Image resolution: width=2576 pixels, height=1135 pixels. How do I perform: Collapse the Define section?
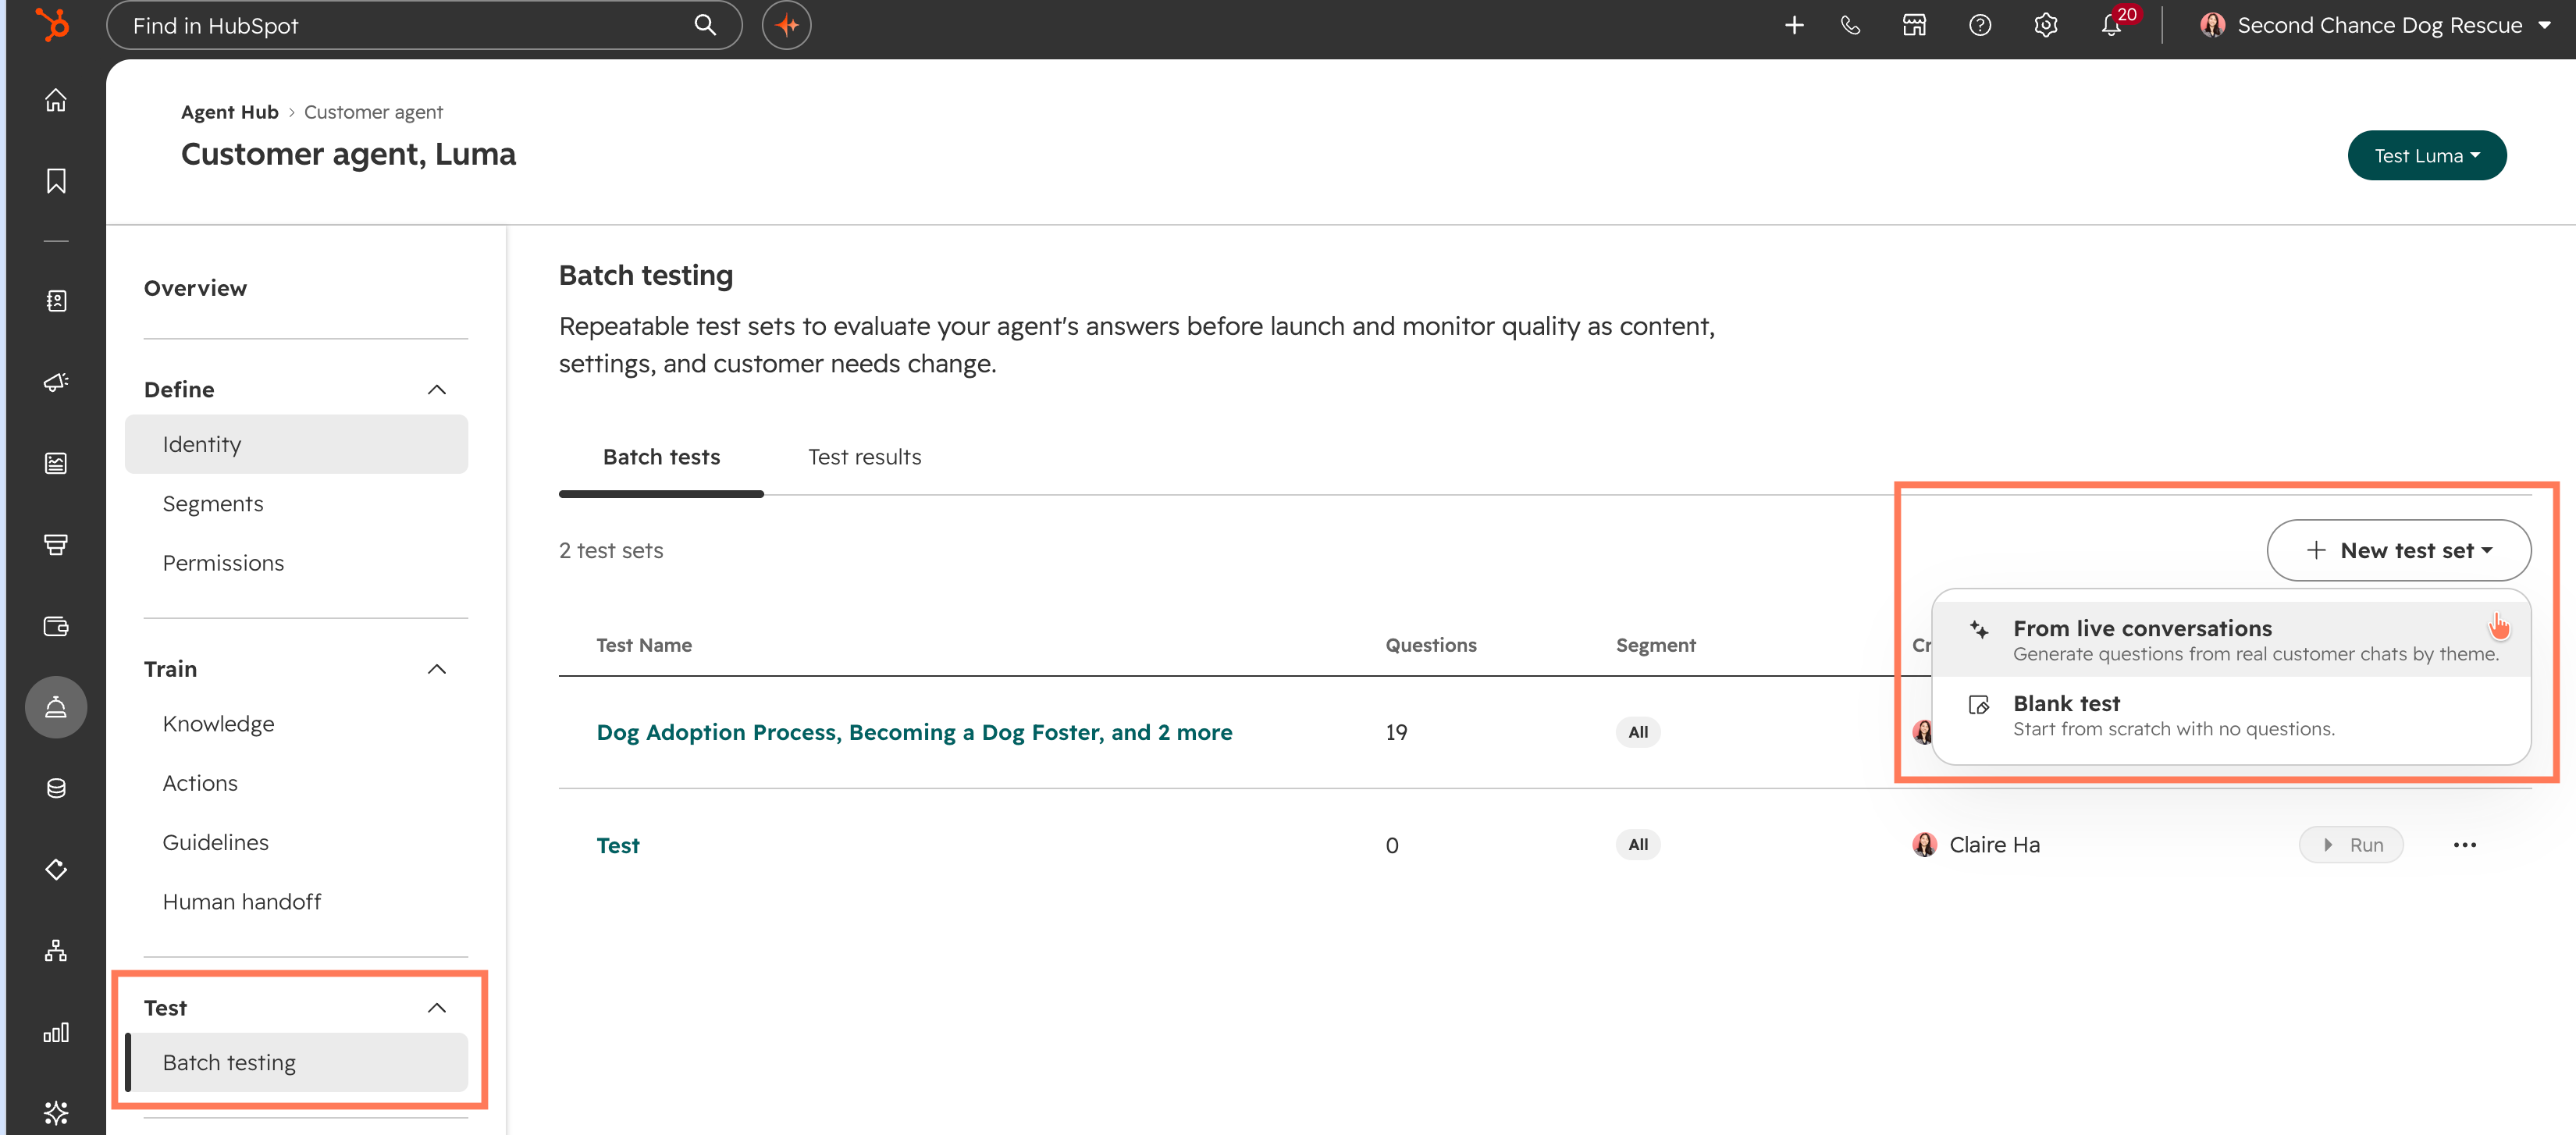click(x=436, y=389)
